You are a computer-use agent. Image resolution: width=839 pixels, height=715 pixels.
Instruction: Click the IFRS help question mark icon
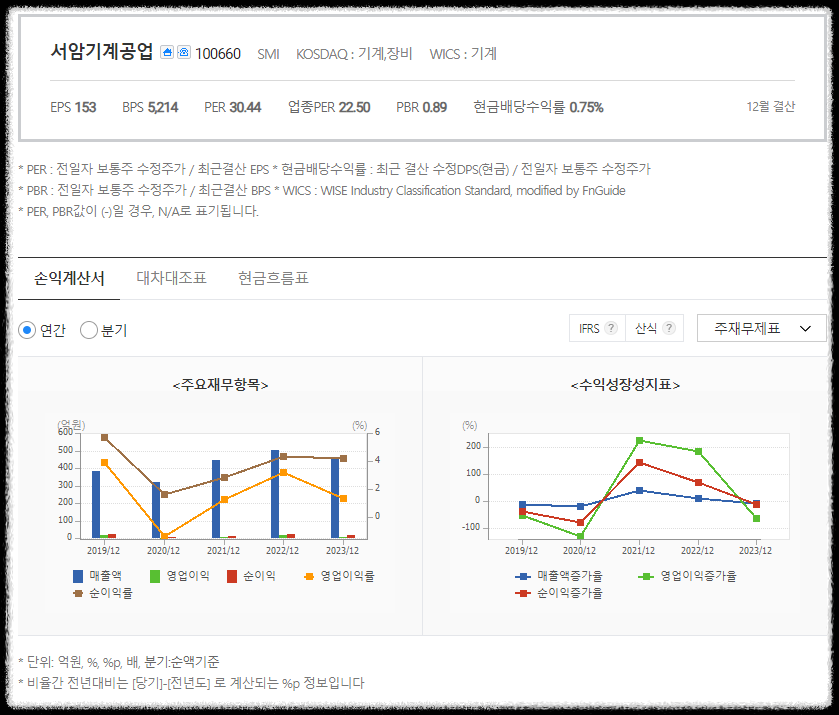click(x=611, y=328)
